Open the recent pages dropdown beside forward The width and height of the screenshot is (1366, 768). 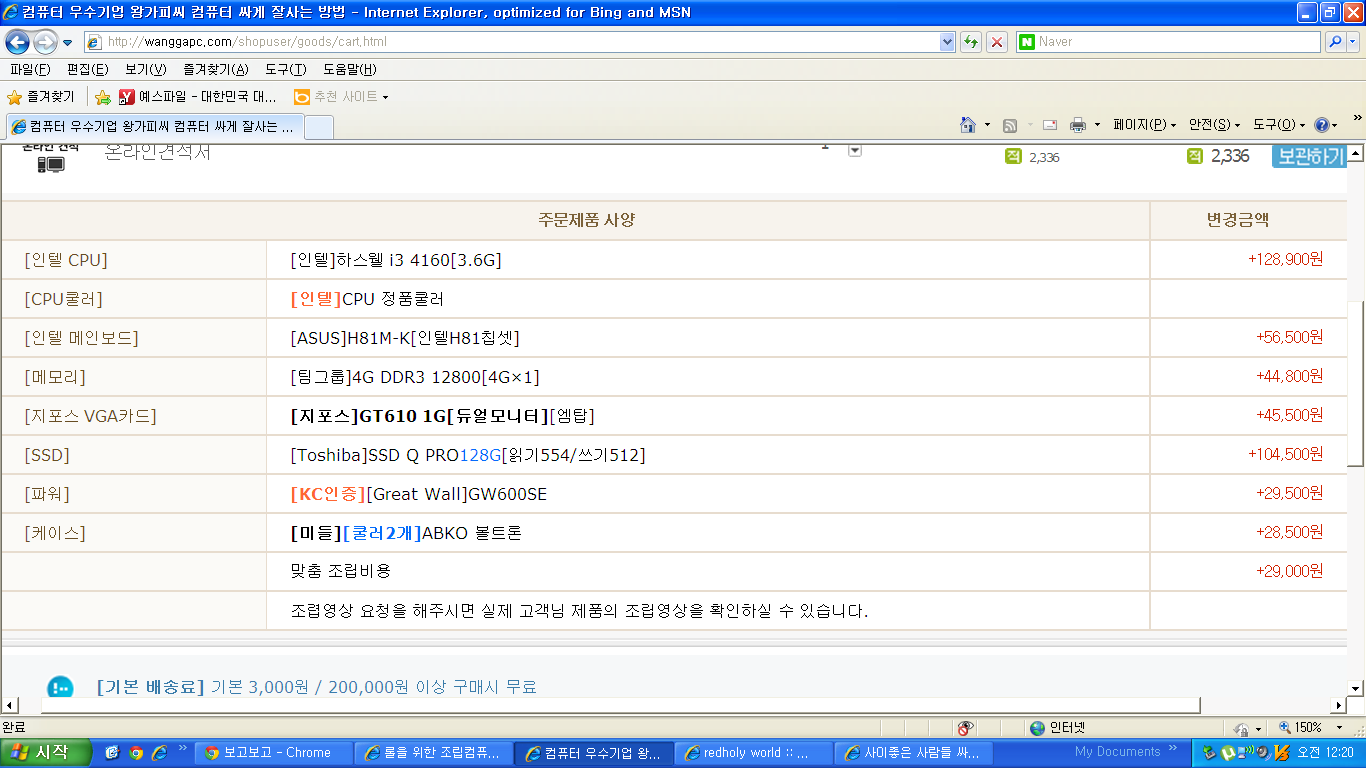pos(68,43)
